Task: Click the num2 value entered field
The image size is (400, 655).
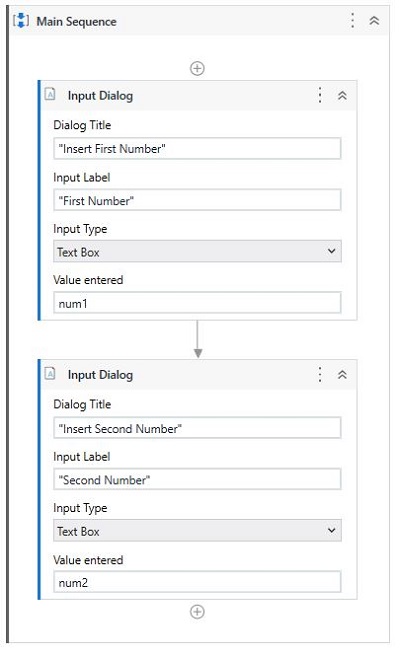Action: (197, 582)
